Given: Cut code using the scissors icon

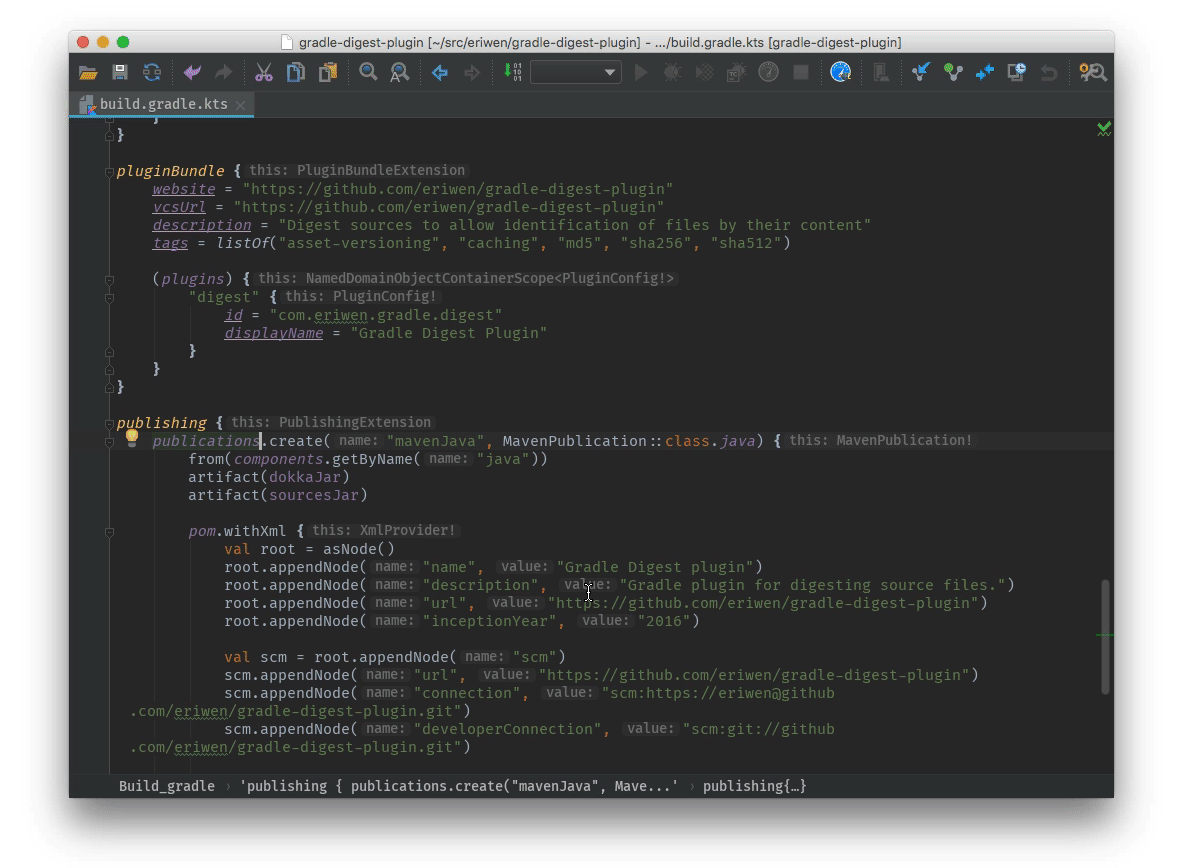Looking at the screenshot, I should coord(263,72).
